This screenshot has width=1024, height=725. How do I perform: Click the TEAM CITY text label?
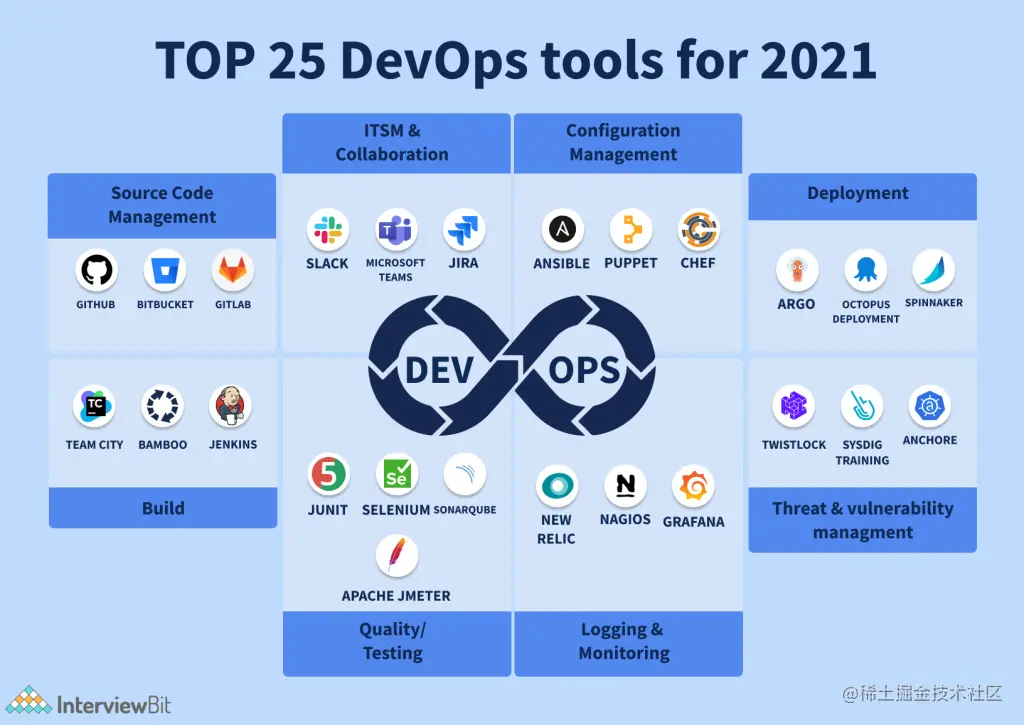pos(95,445)
